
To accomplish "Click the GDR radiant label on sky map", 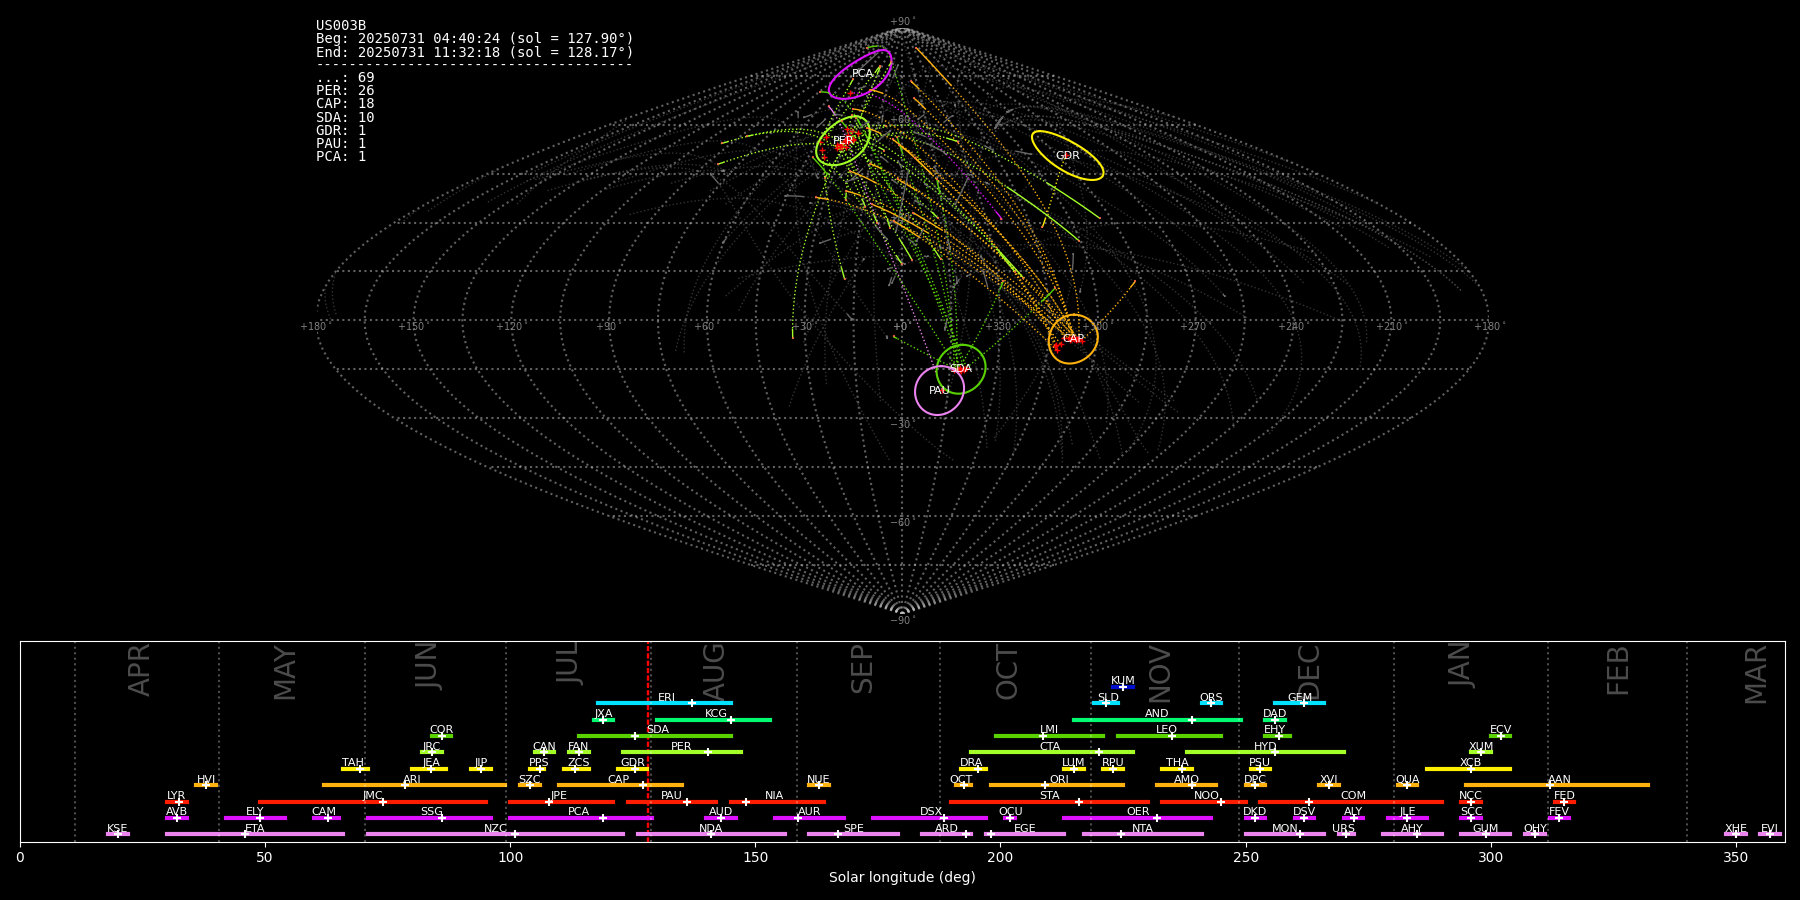I will [1068, 155].
